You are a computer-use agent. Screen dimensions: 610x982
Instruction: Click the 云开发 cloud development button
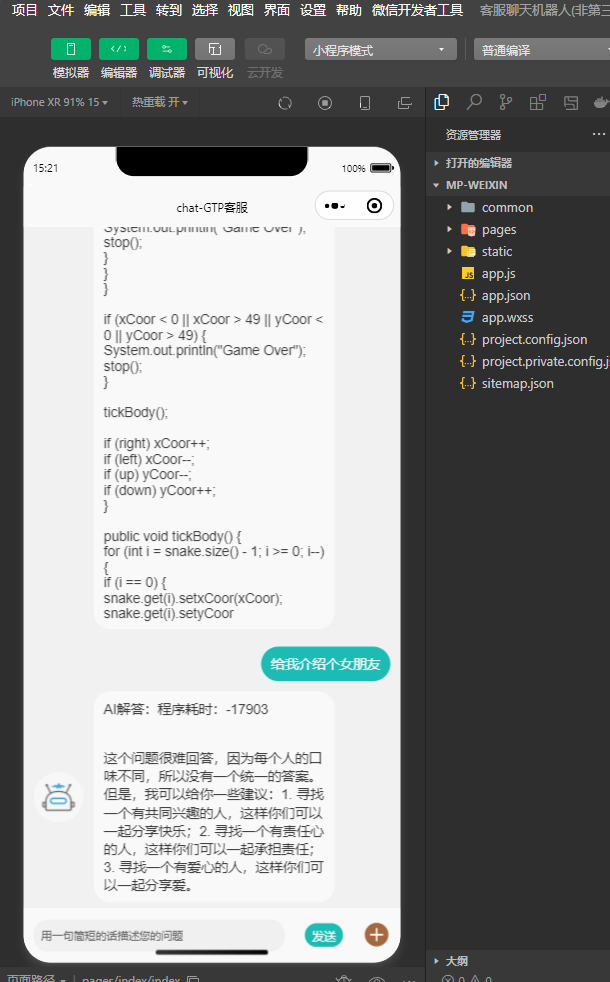point(265,49)
